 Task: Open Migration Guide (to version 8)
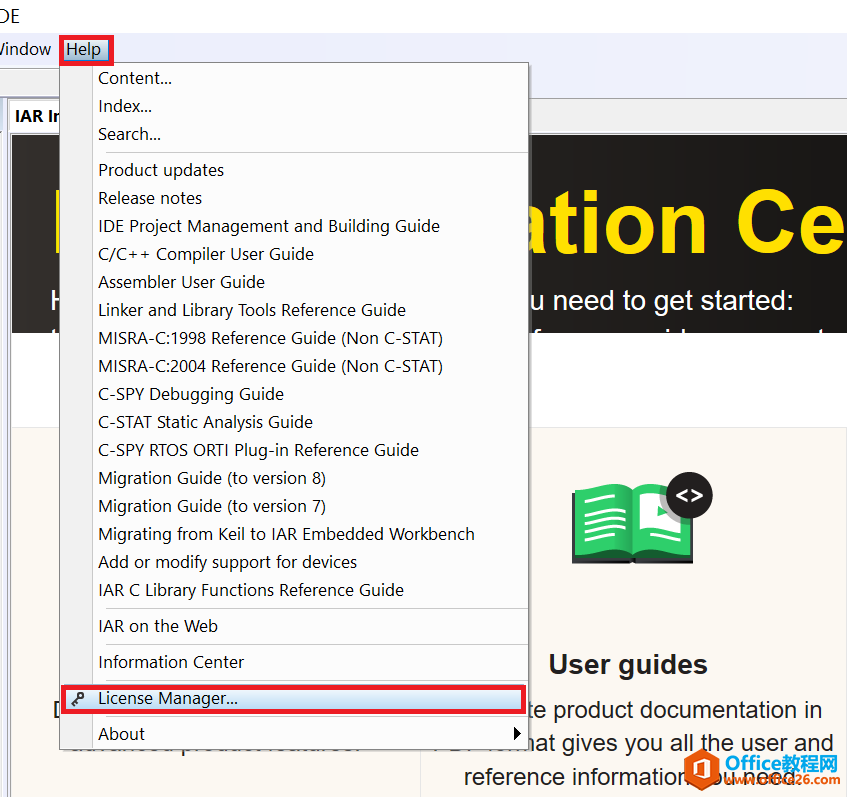click(x=294, y=479)
